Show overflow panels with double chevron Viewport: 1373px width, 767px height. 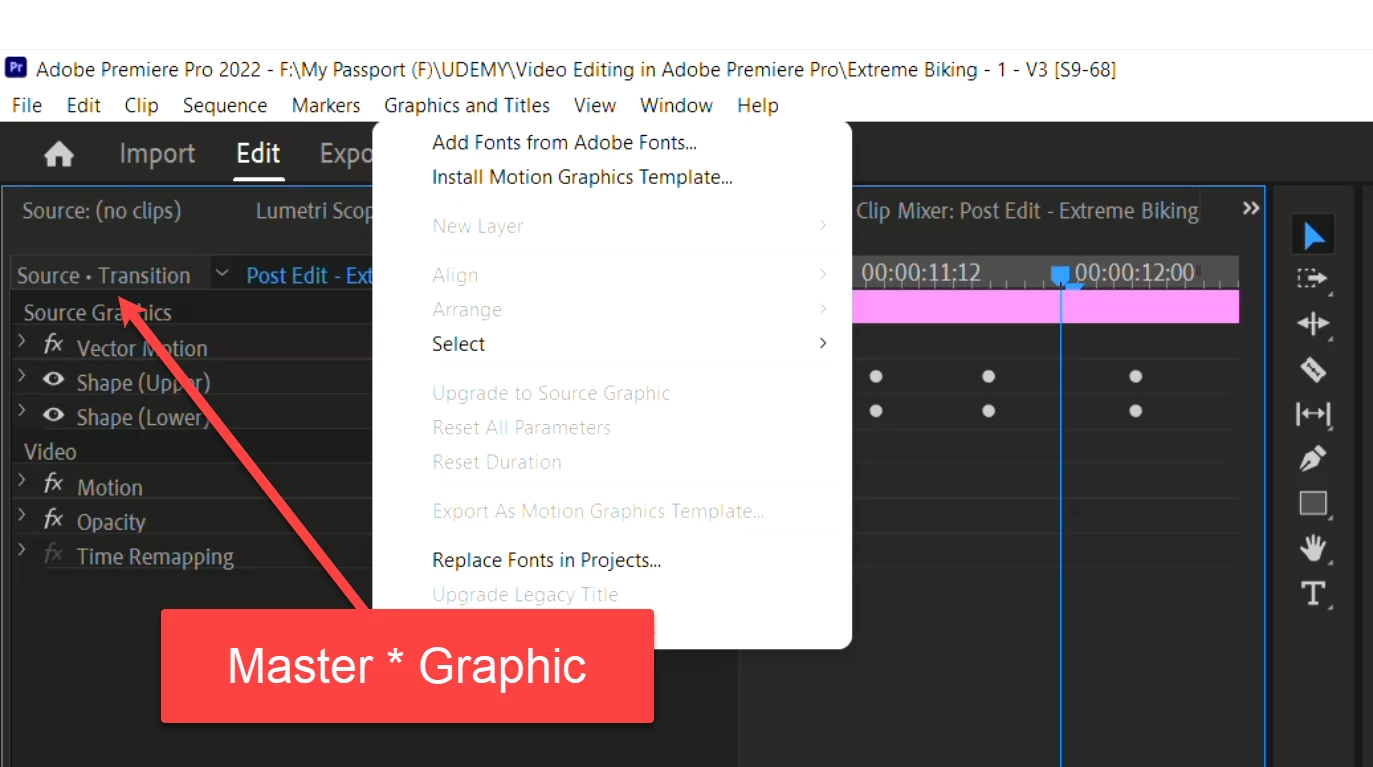point(1250,208)
